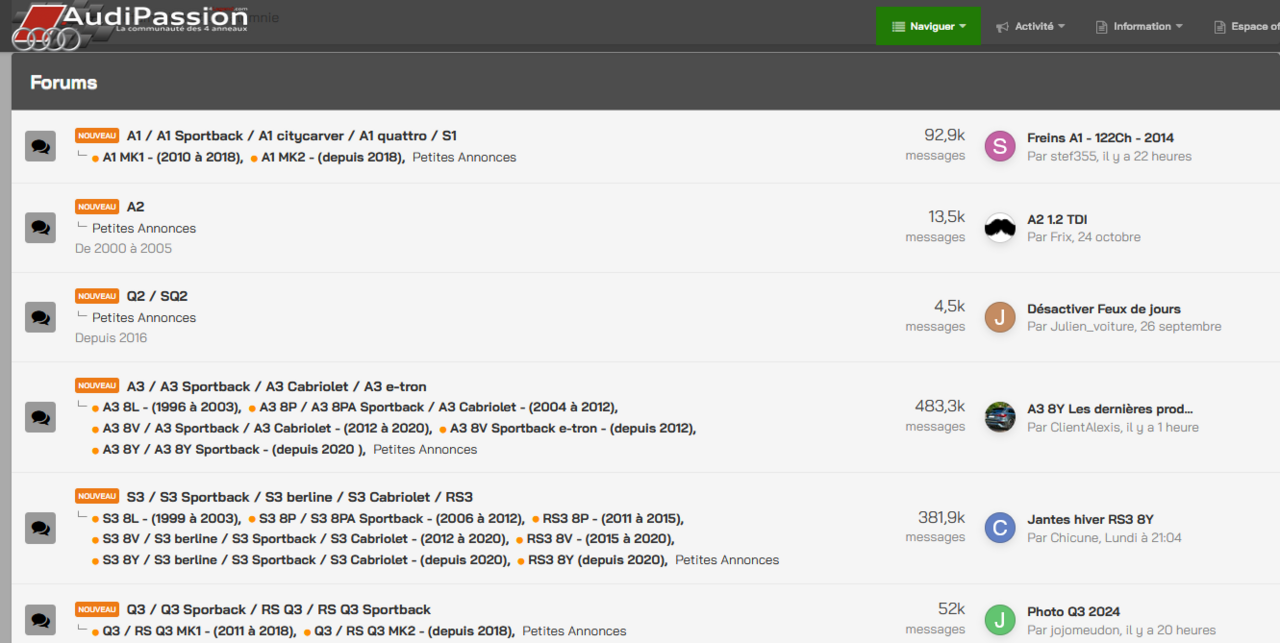Expand the Naviguer dropdown menu

tap(928, 27)
